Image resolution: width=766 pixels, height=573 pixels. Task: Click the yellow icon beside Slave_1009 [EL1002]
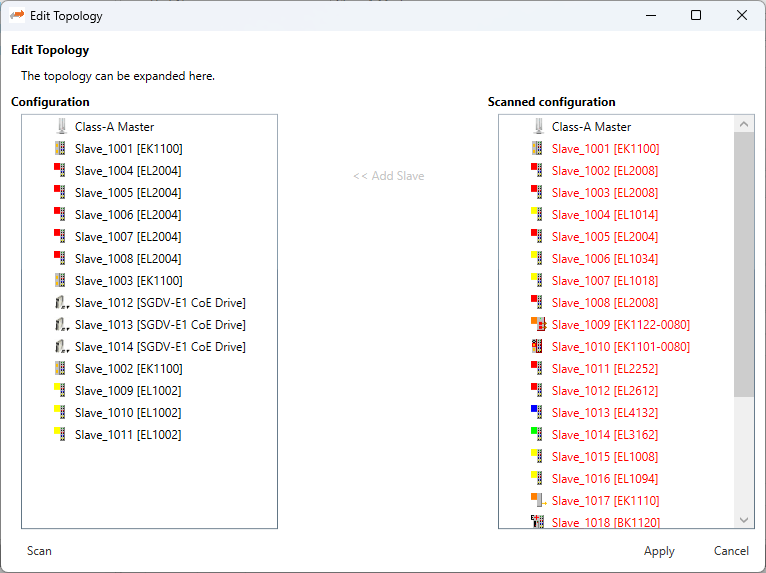coord(60,391)
